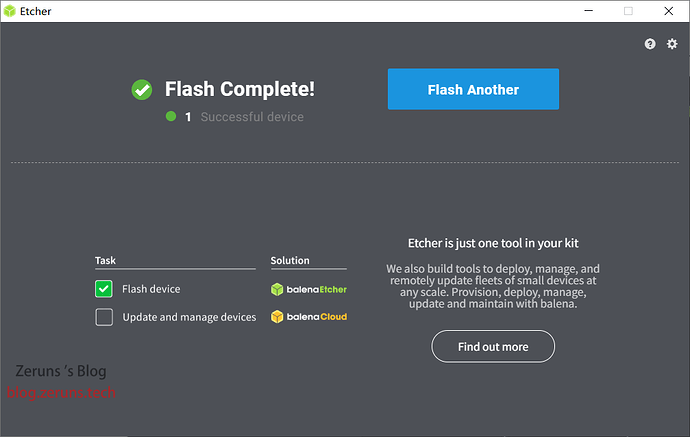
Task: Minimize the Etcher window
Action: click(584, 11)
